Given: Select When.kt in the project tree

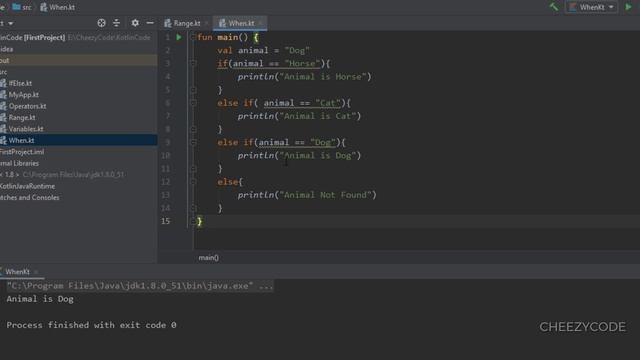Looking at the screenshot, I should (78, 140).
